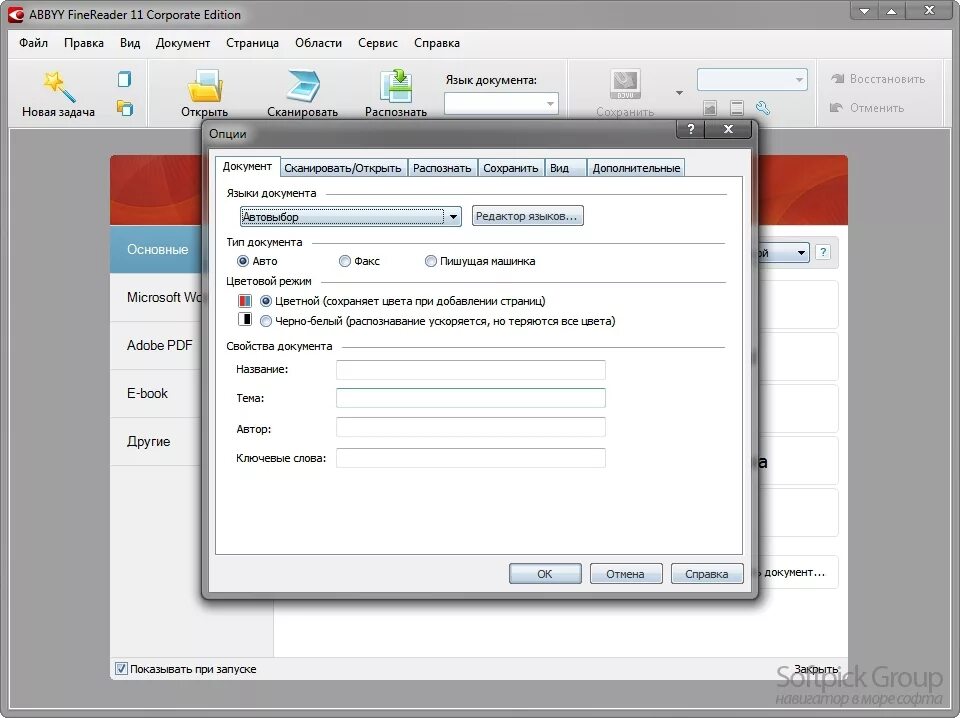The width and height of the screenshot is (960, 718).
Task: Open the Правка menu
Action: coord(84,43)
